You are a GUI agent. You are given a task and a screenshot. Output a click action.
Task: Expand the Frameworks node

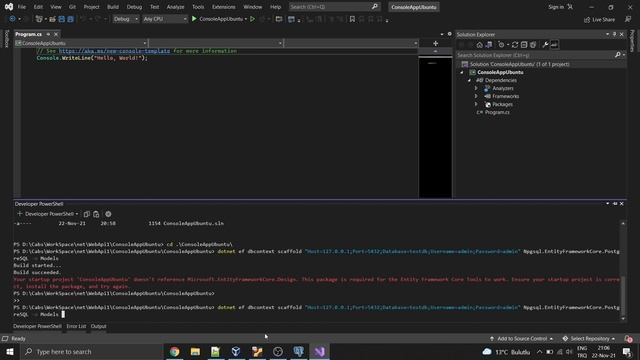tap(476, 96)
